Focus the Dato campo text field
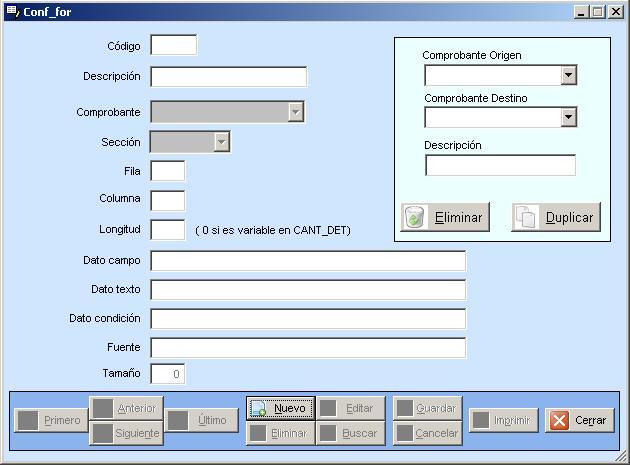 point(308,261)
